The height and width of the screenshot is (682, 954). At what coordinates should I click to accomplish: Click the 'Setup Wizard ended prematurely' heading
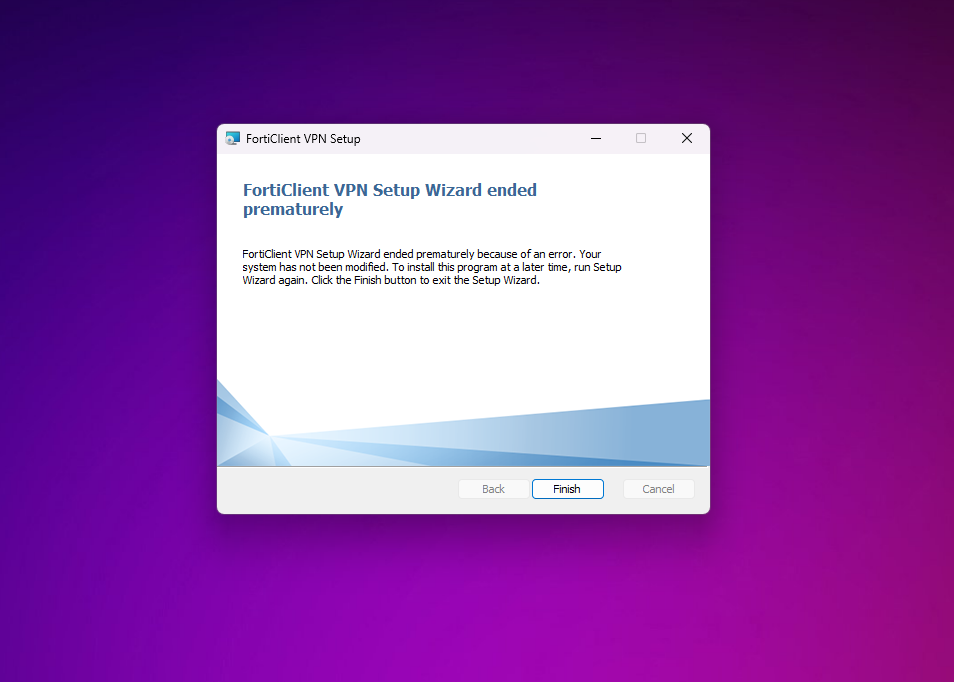[389, 200]
